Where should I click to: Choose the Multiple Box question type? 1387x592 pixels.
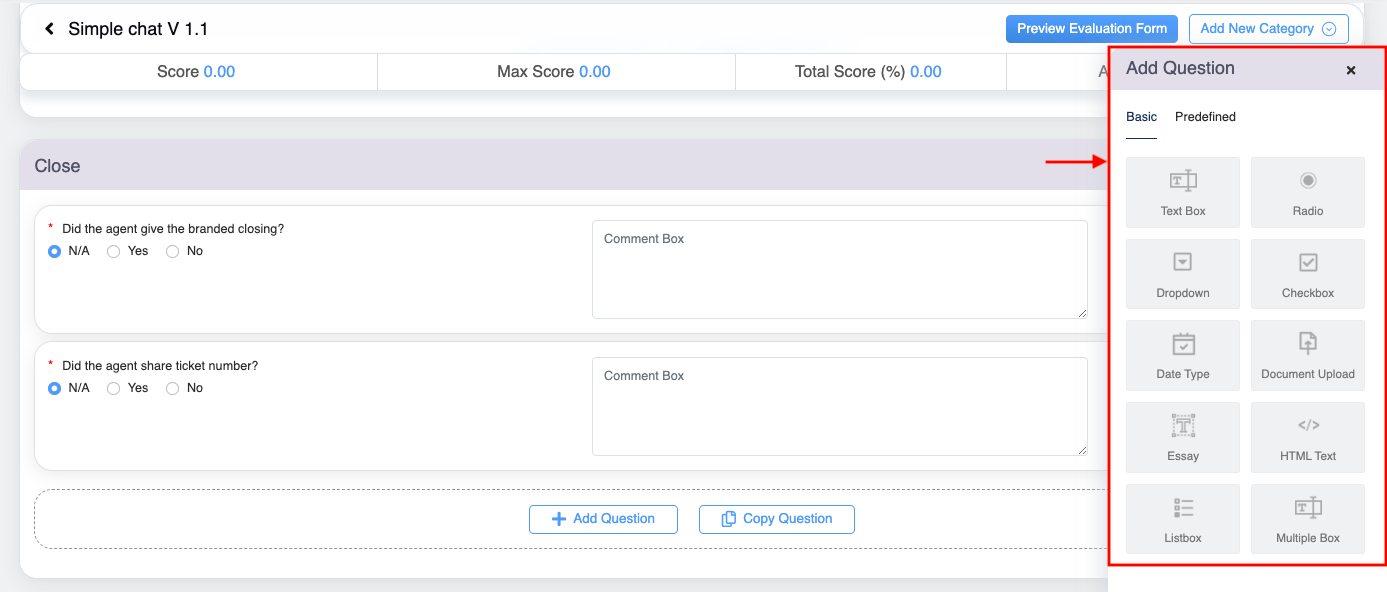pyautogui.click(x=1307, y=519)
